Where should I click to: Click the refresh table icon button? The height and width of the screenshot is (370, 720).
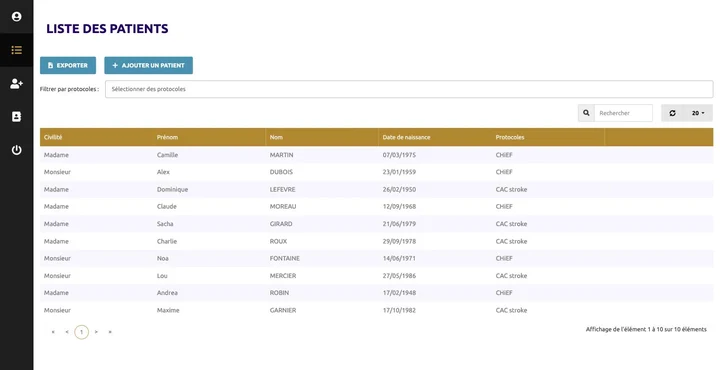[x=672, y=113]
